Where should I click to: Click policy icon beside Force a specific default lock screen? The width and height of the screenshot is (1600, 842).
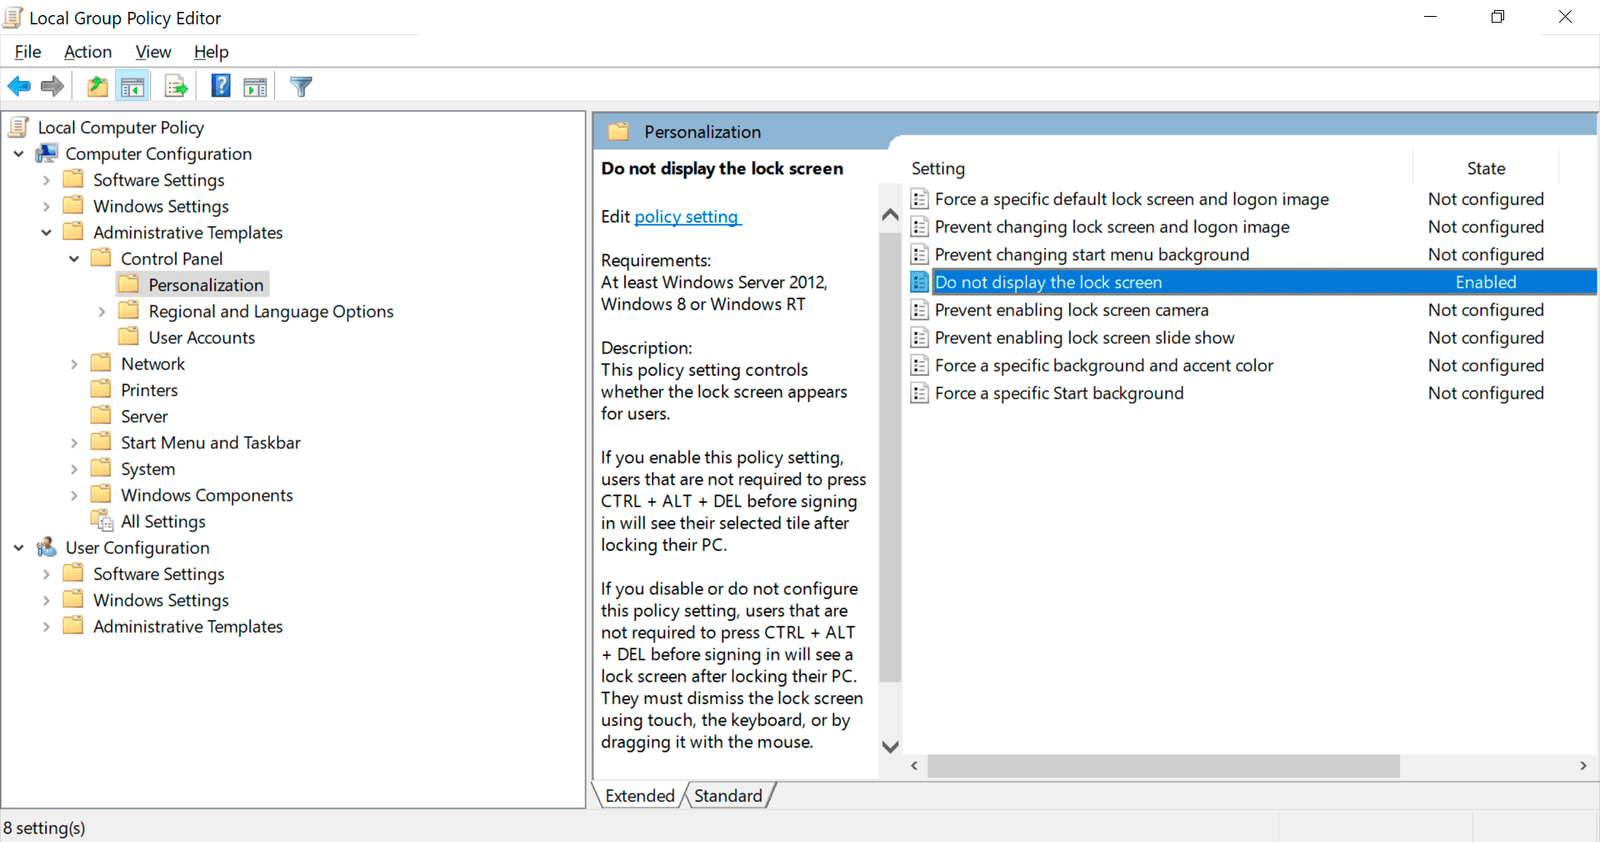click(x=920, y=199)
